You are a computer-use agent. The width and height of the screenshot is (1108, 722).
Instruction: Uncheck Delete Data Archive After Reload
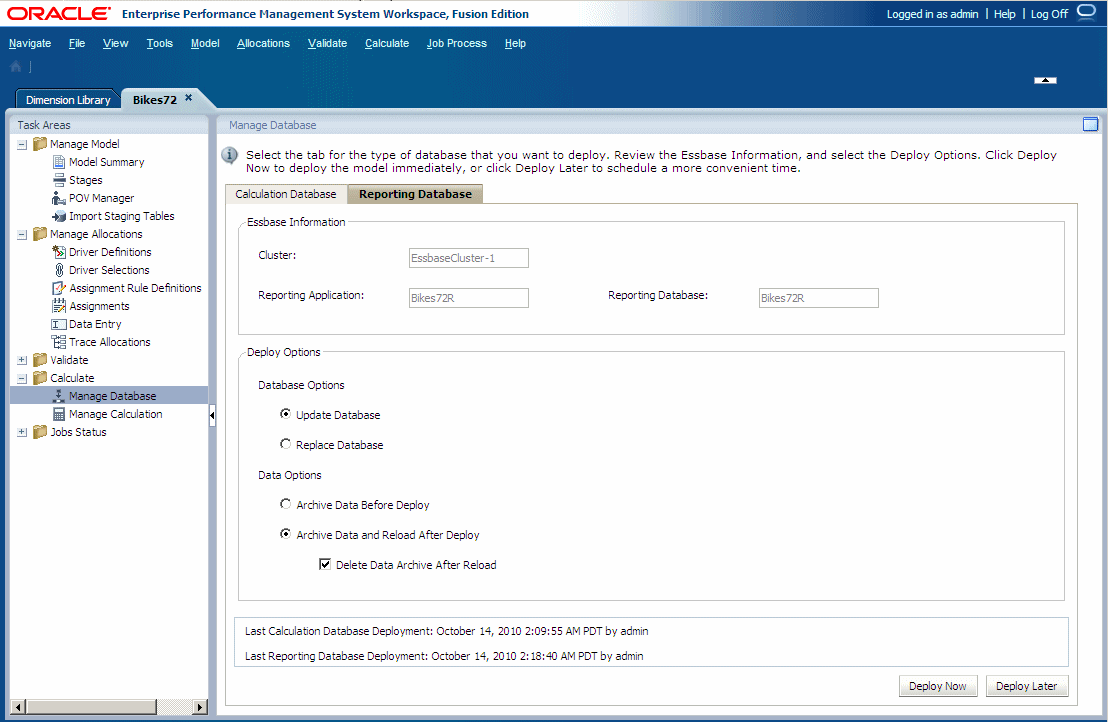pos(324,564)
